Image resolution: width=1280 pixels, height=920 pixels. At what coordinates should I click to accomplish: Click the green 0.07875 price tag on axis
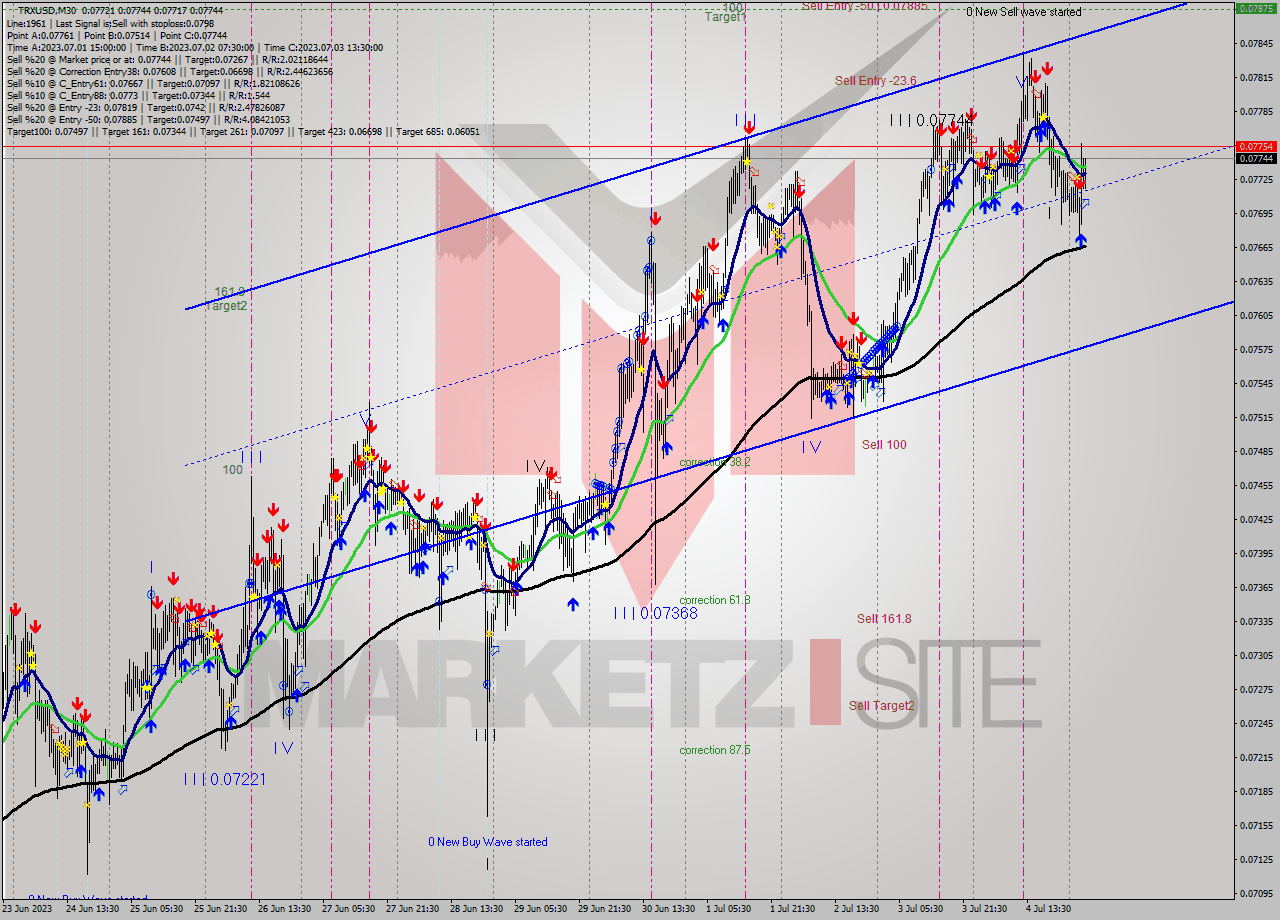pyautogui.click(x=1257, y=7)
